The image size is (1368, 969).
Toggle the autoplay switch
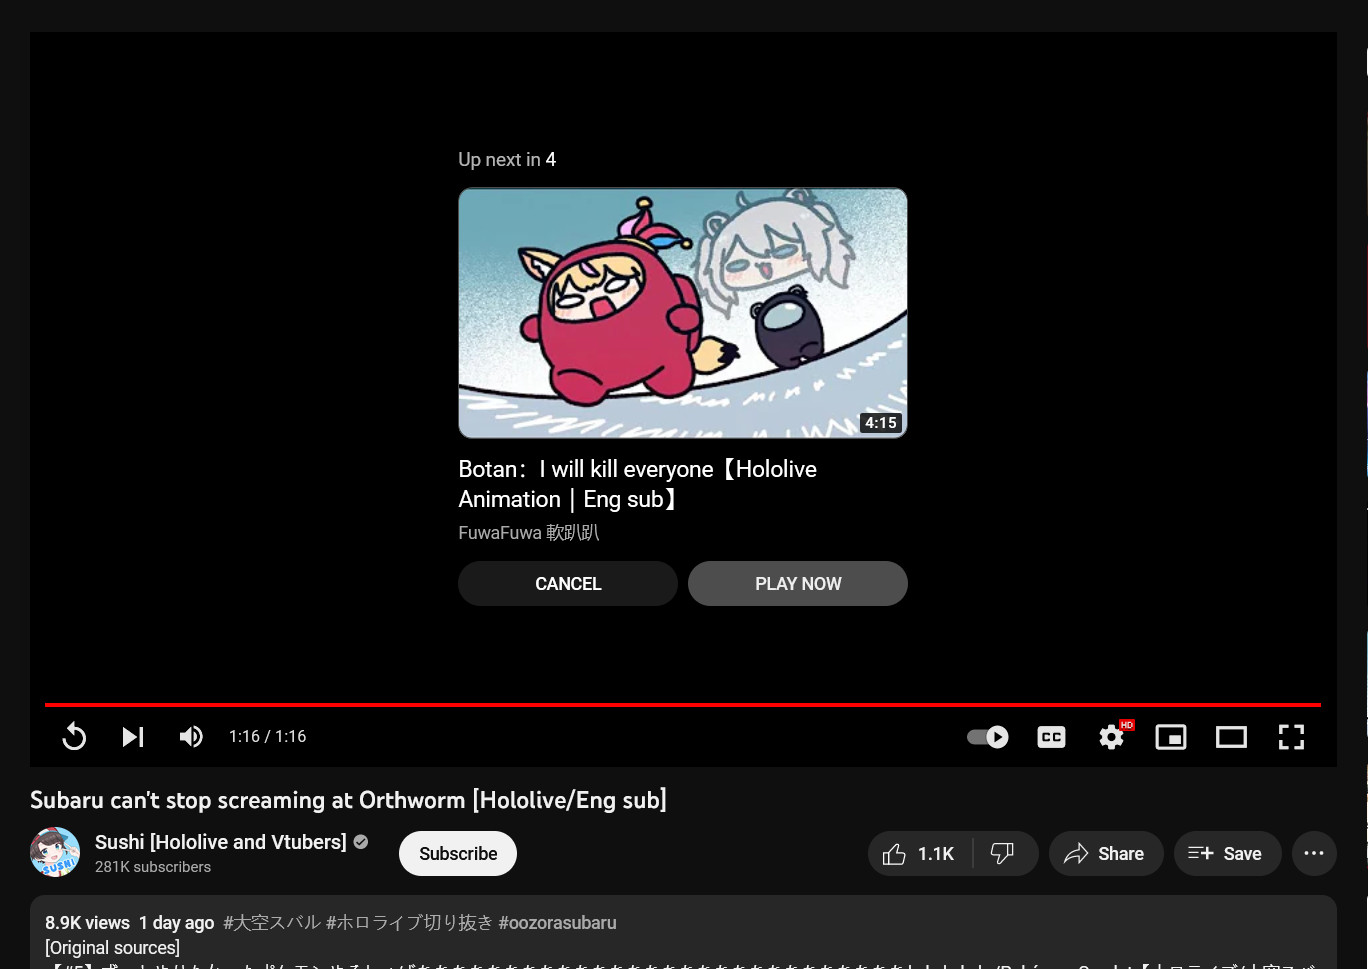(x=988, y=737)
